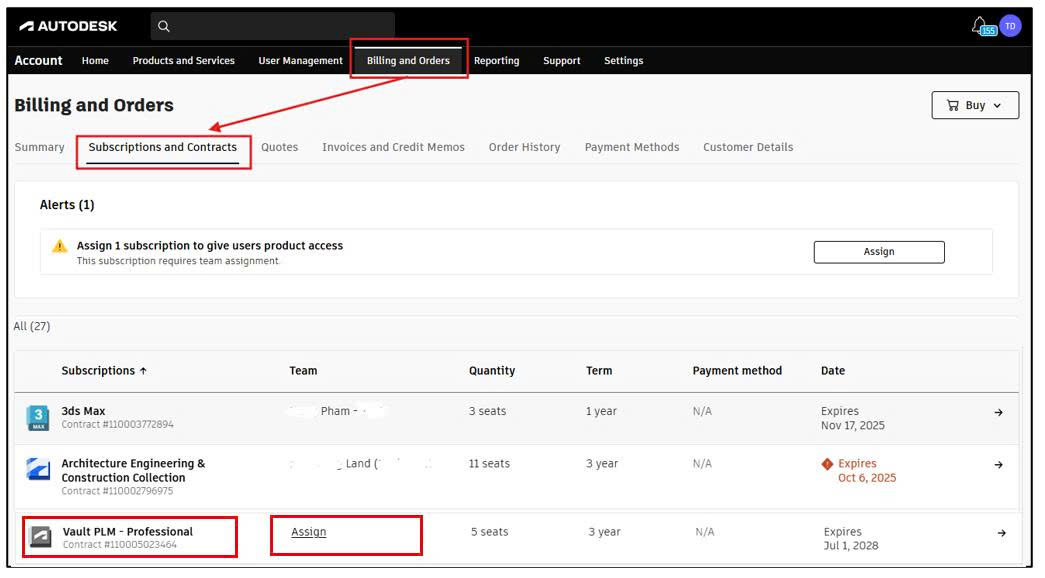Click Contract #110002796975 text
The height and width of the screenshot is (578, 1045).
117,491
